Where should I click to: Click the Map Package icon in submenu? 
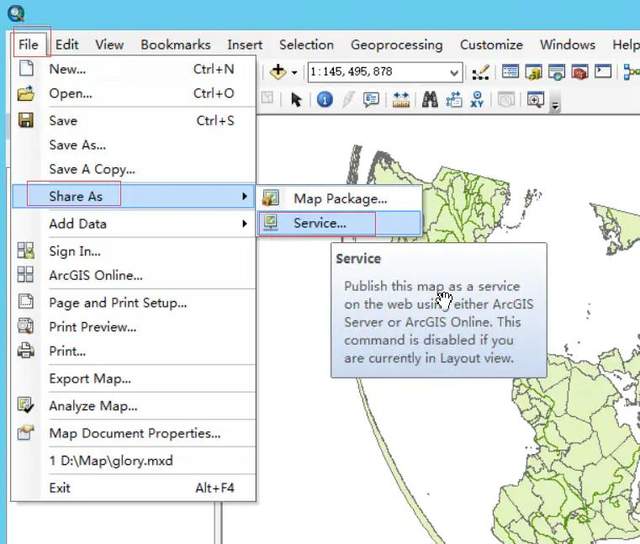pyautogui.click(x=271, y=198)
